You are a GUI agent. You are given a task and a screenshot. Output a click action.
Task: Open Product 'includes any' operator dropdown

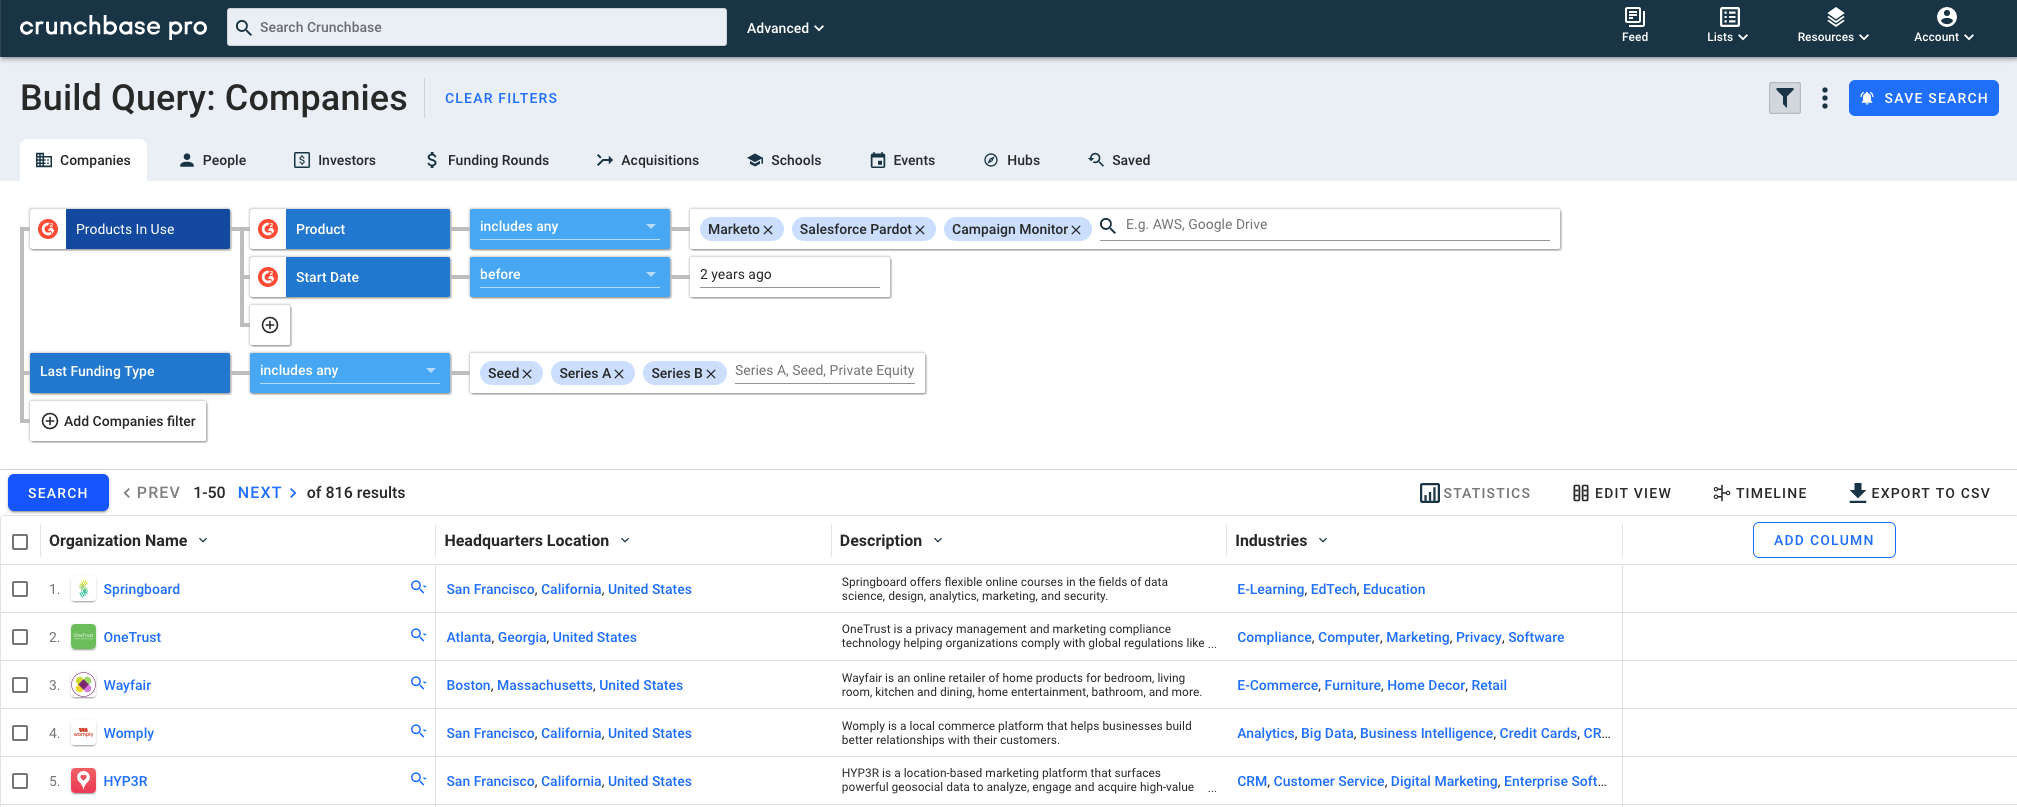click(x=569, y=228)
